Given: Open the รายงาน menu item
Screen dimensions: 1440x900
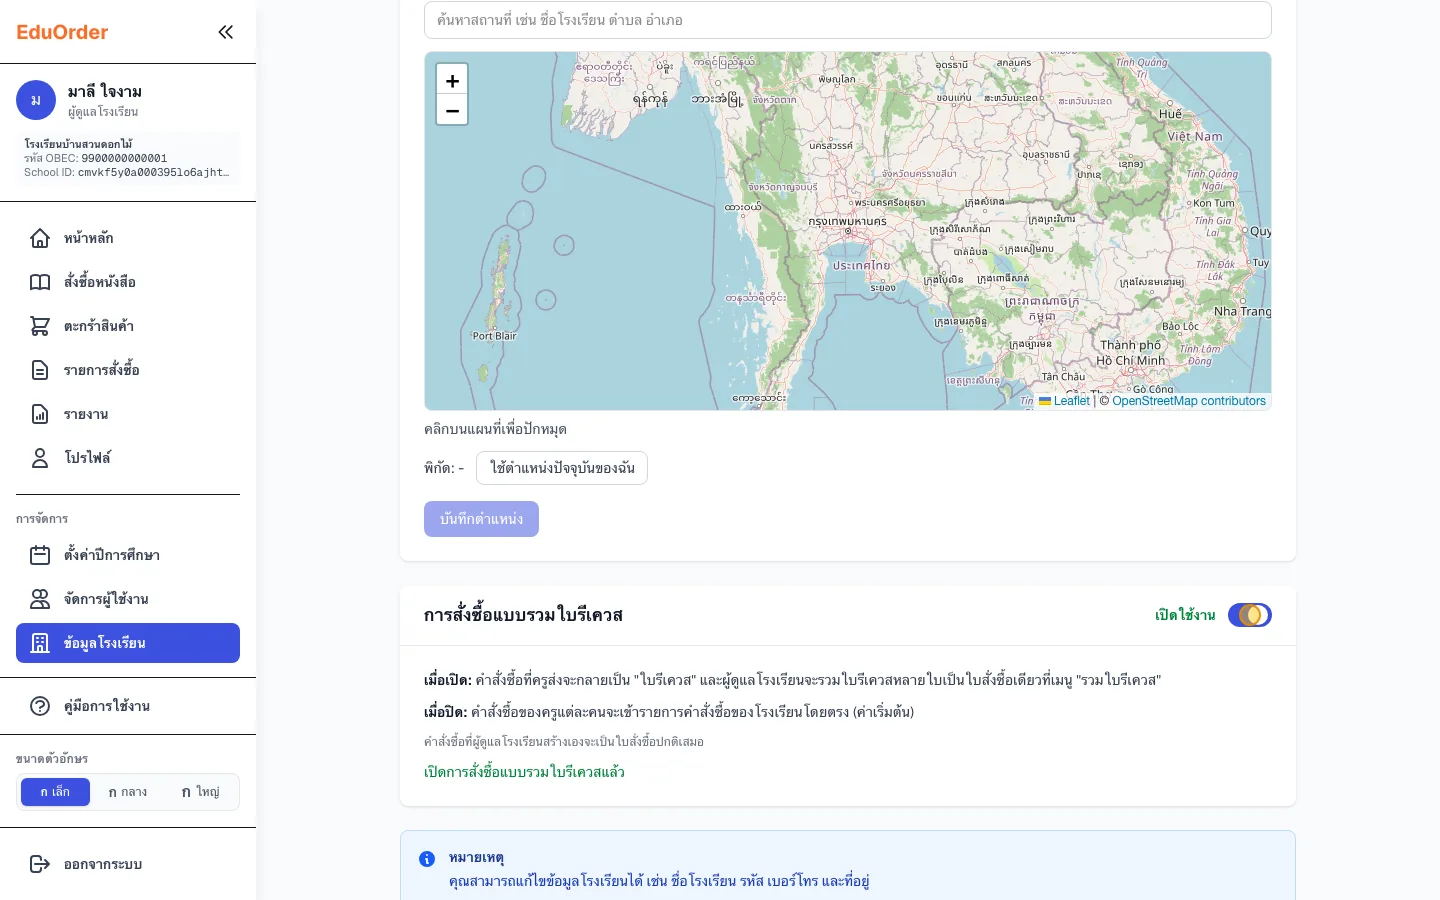Looking at the screenshot, I should click(x=128, y=414).
